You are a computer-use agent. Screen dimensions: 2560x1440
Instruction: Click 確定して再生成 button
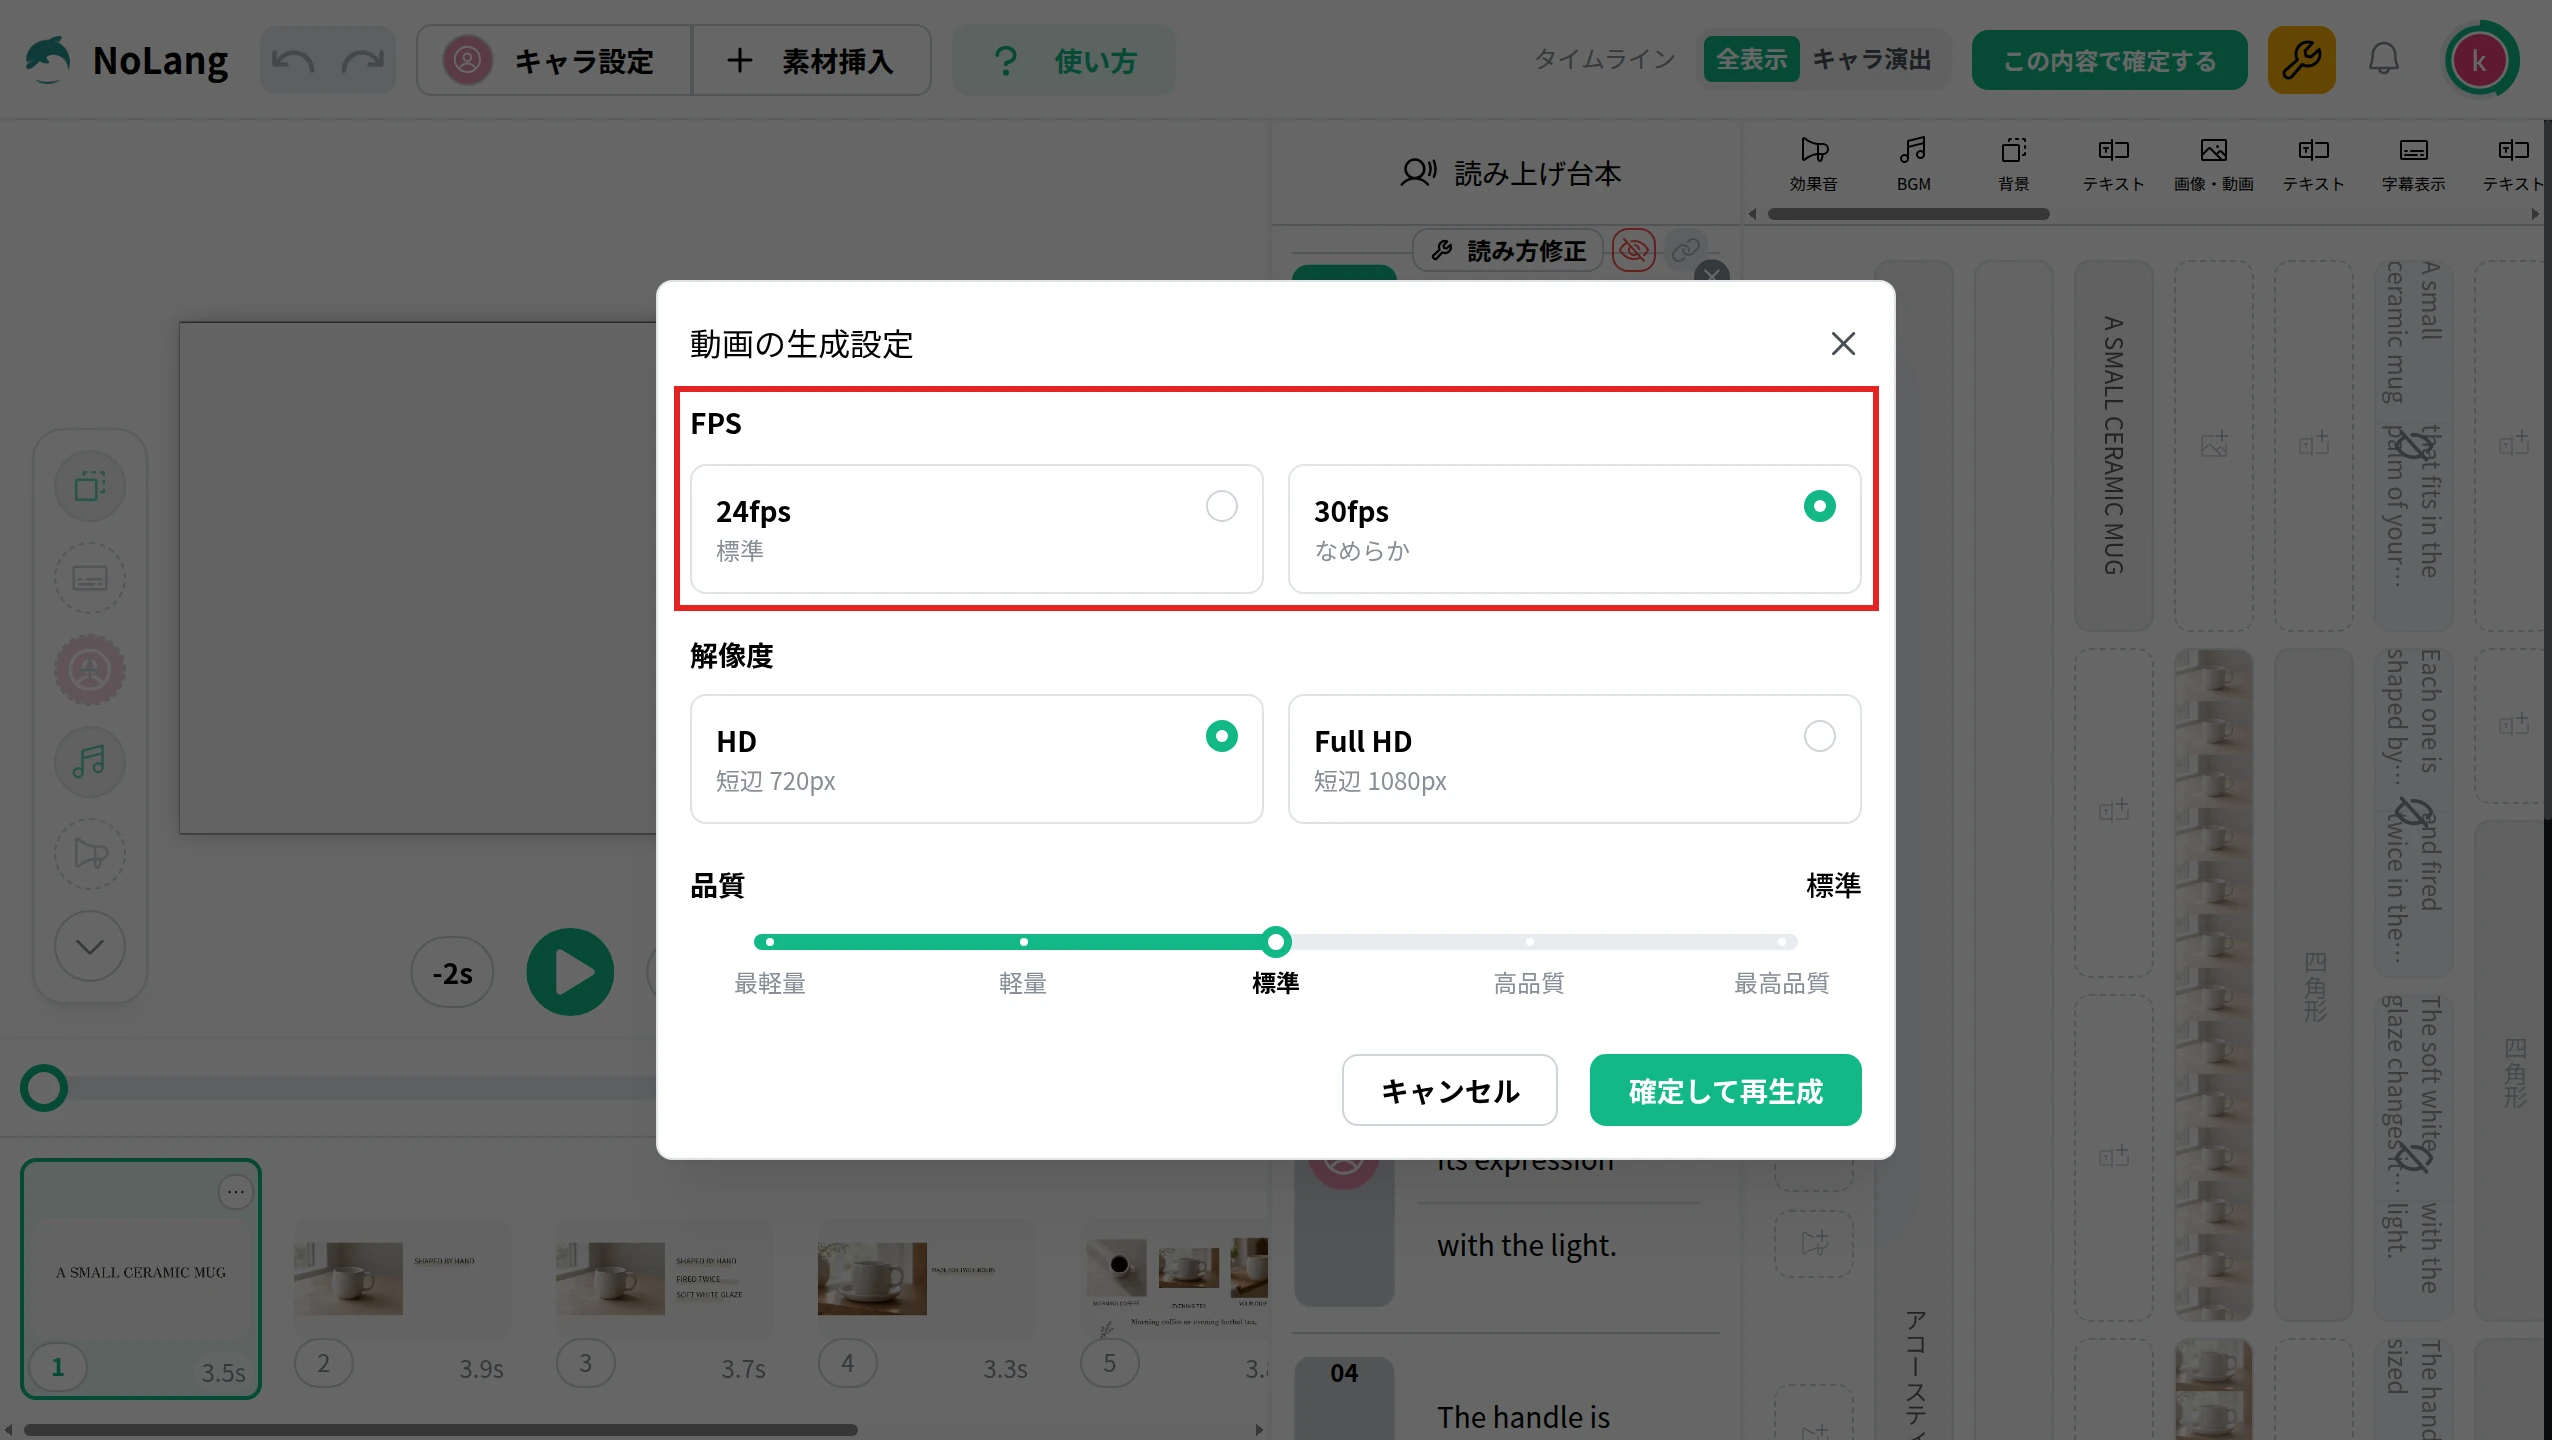coord(1726,1090)
